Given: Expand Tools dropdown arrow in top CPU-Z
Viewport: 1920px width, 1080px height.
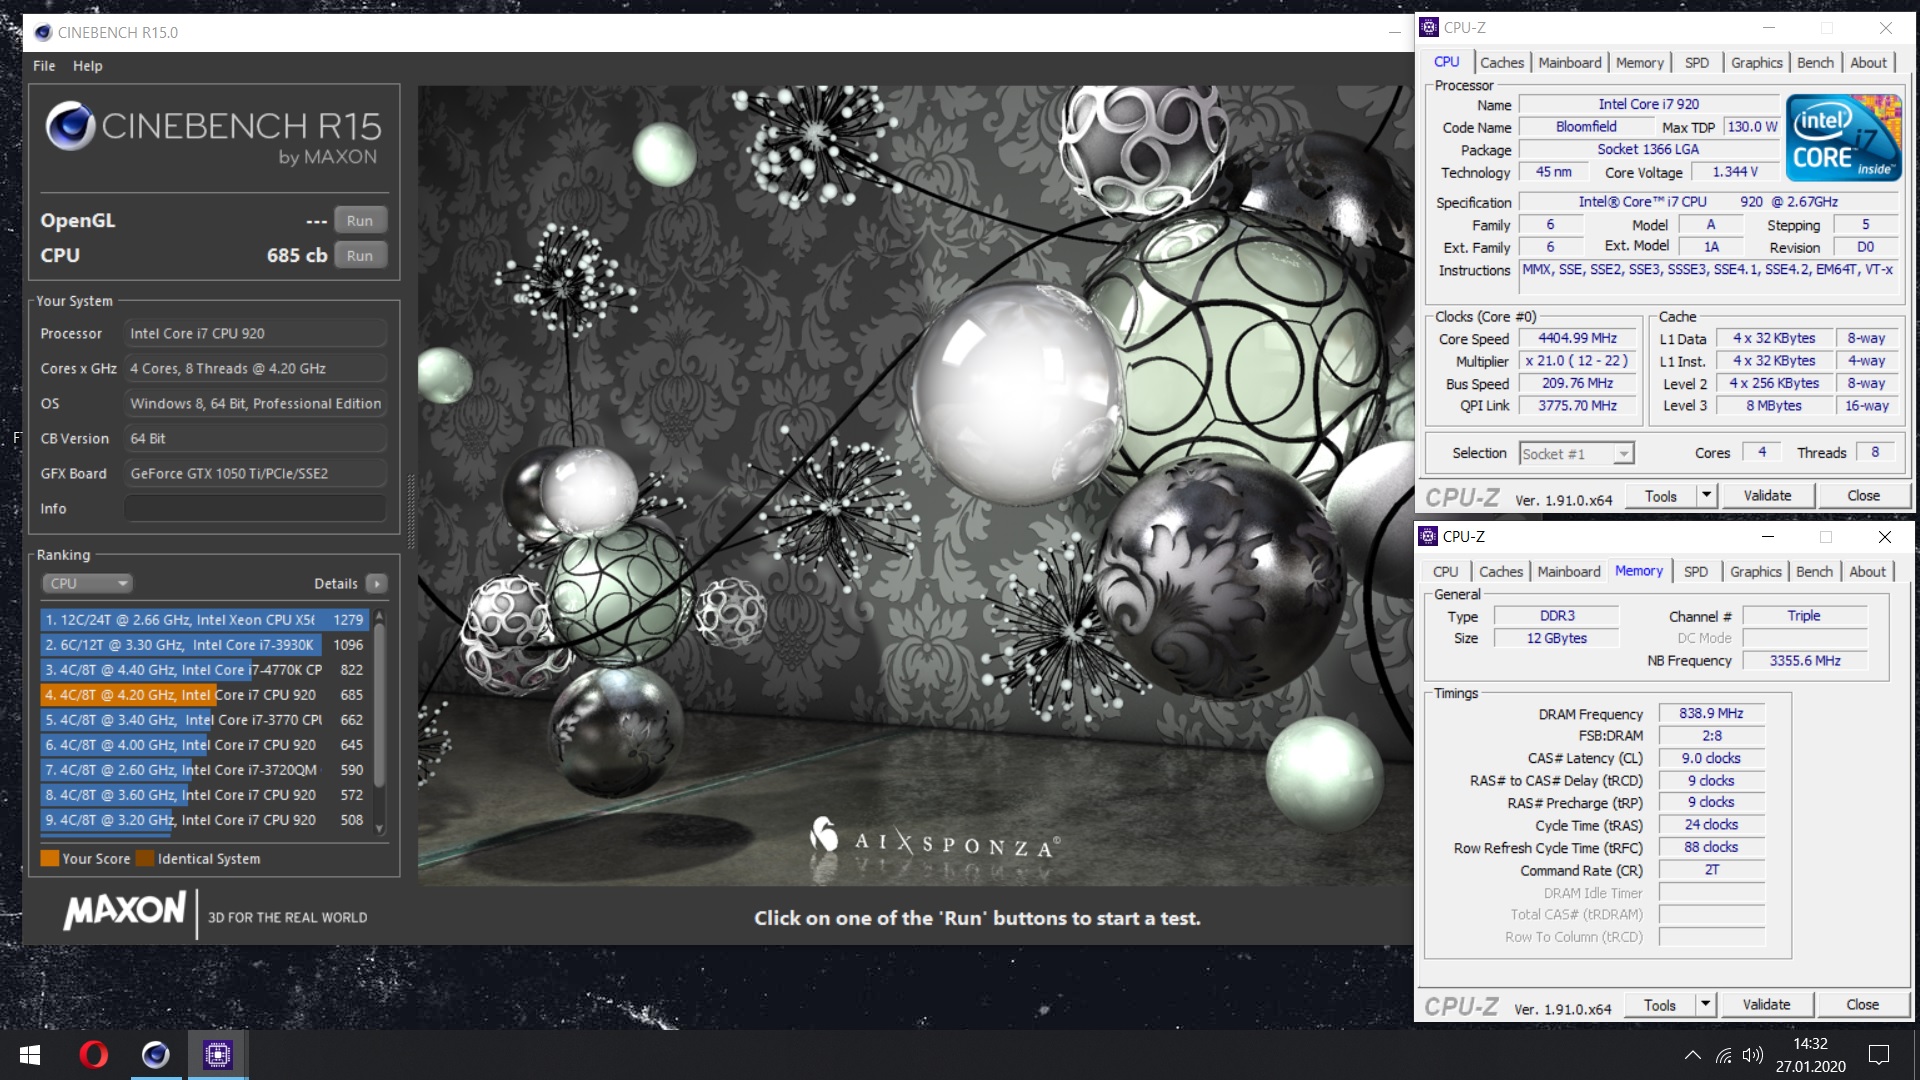Looking at the screenshot, I should (1707, 496).
